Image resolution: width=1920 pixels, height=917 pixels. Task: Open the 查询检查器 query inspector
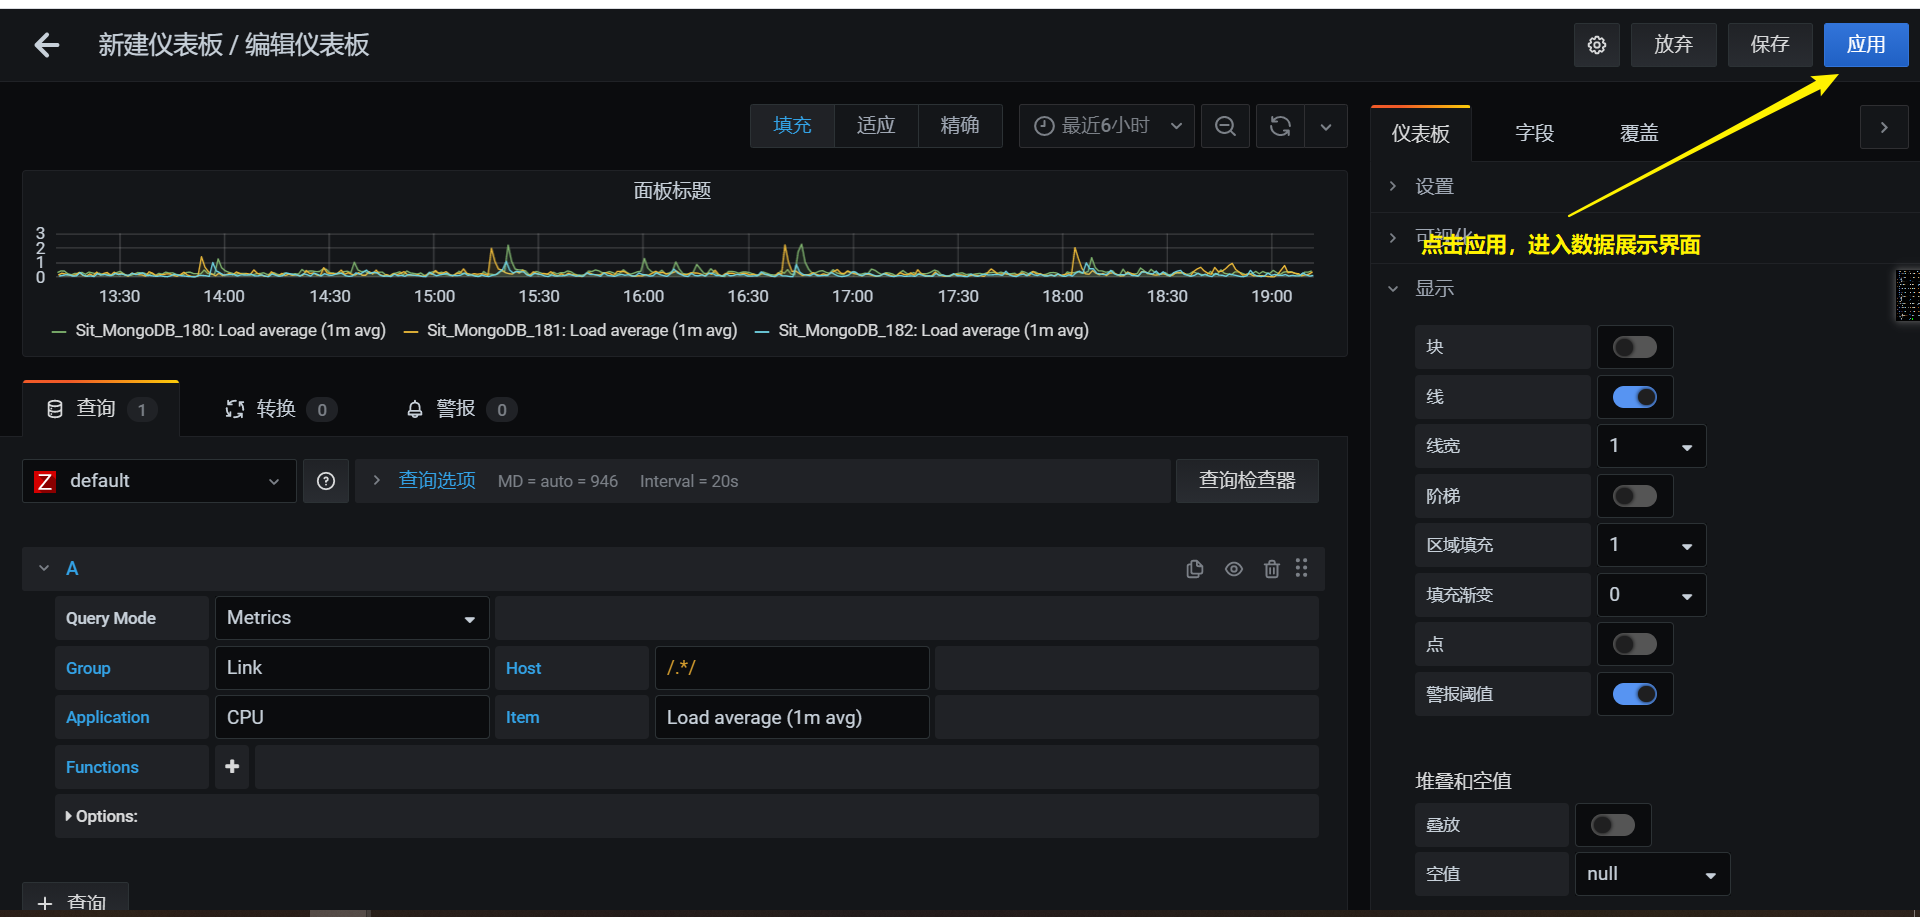(x=1247, y=481)
